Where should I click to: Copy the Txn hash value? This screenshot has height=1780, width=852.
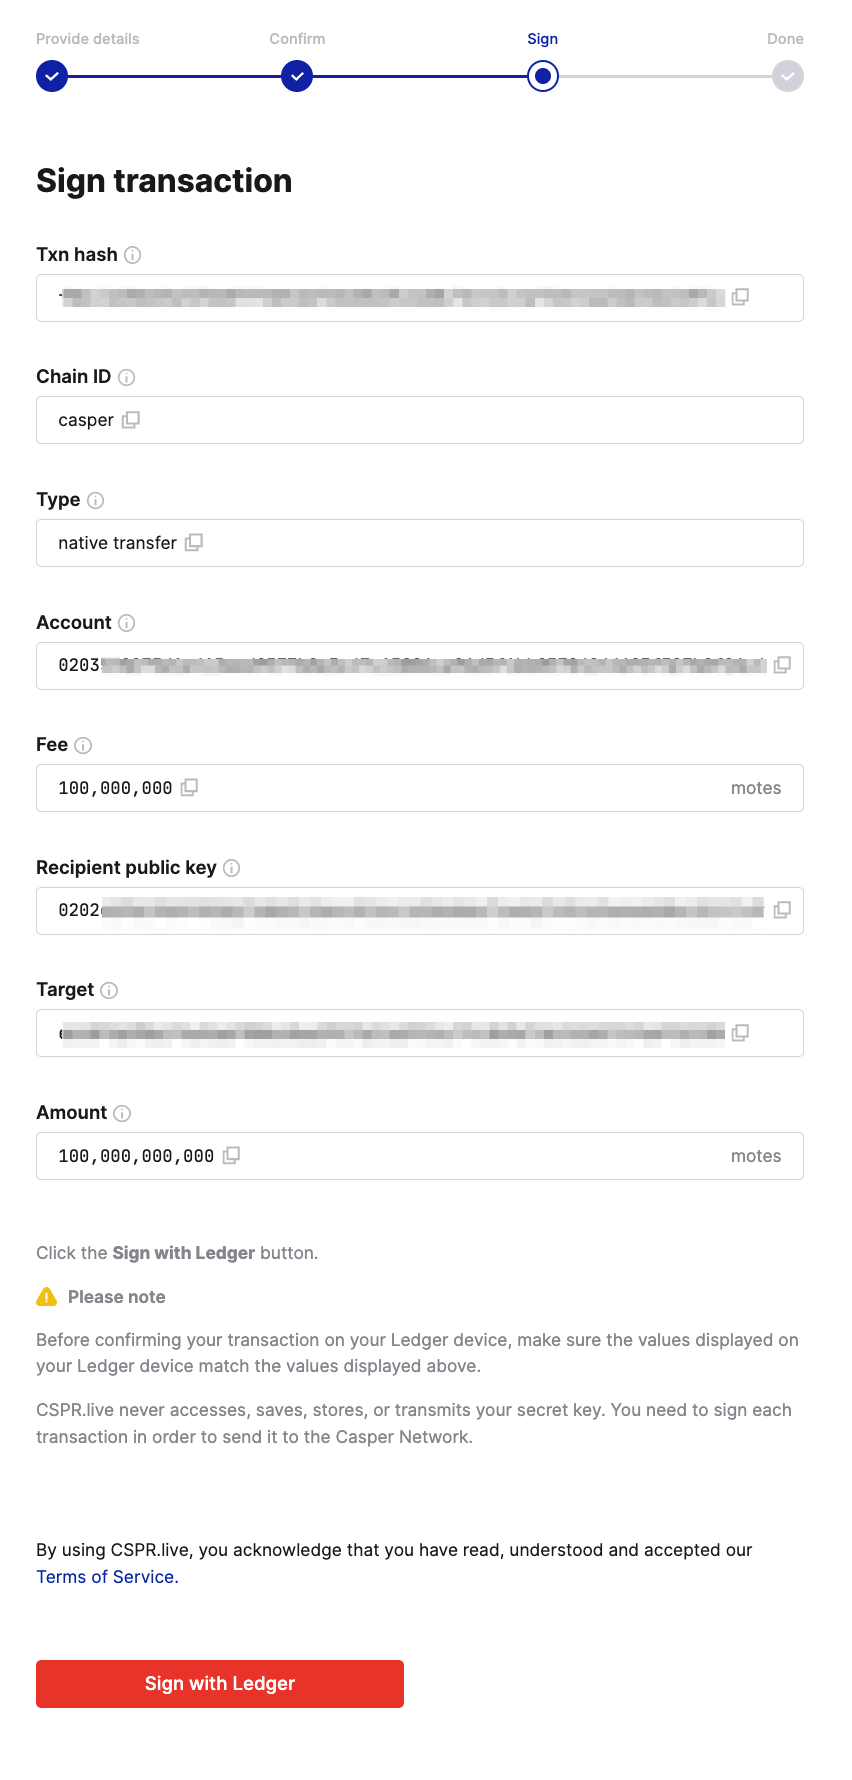[740, 297]
